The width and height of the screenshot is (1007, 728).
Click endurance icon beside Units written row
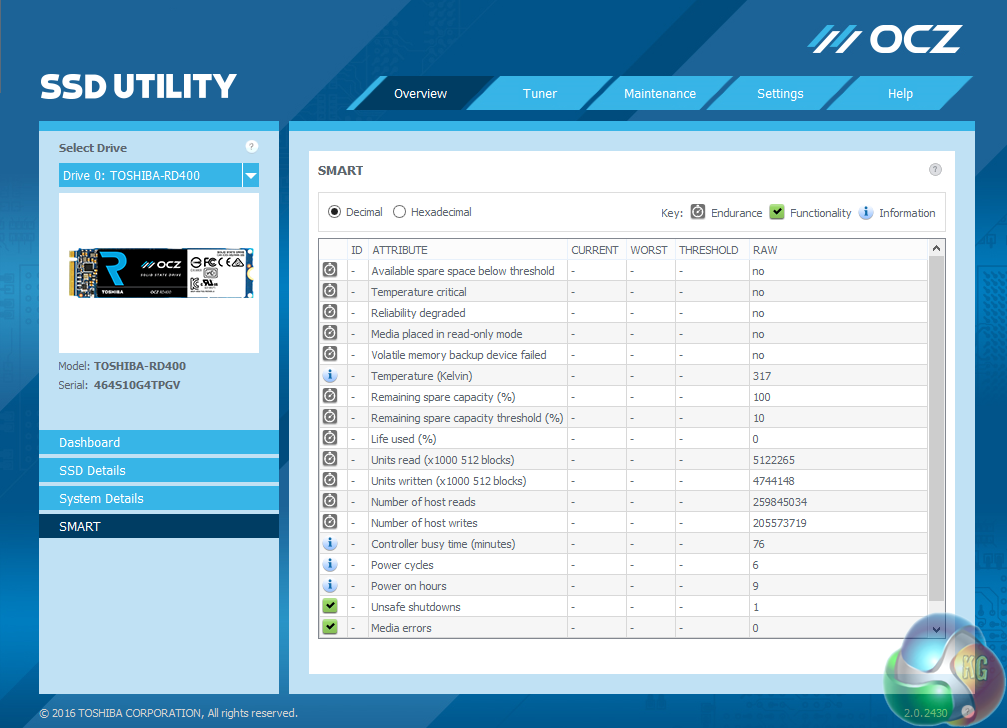[x=330, y=480]
